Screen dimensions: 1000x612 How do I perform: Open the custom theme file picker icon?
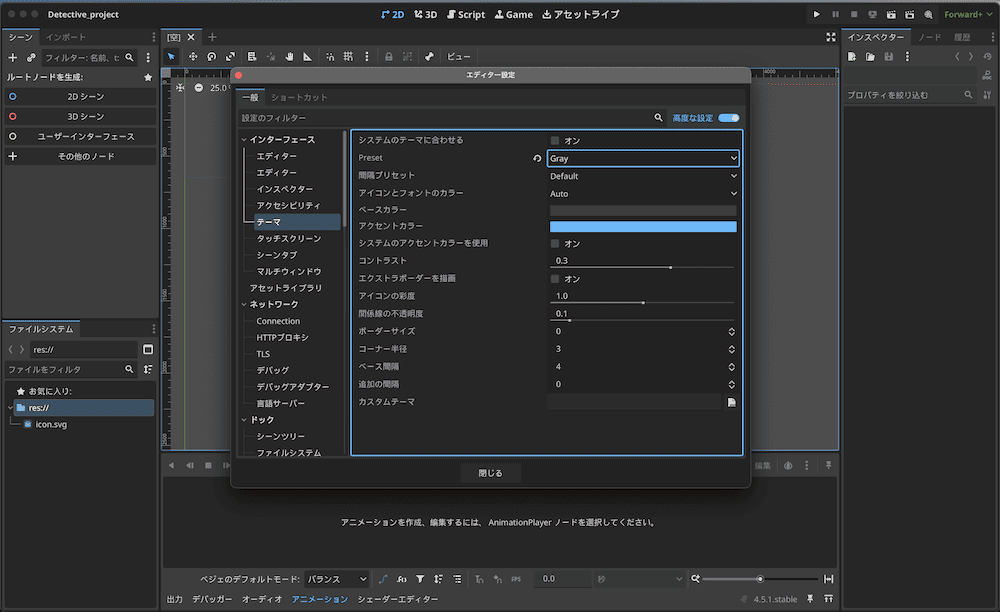pos(733,400)
